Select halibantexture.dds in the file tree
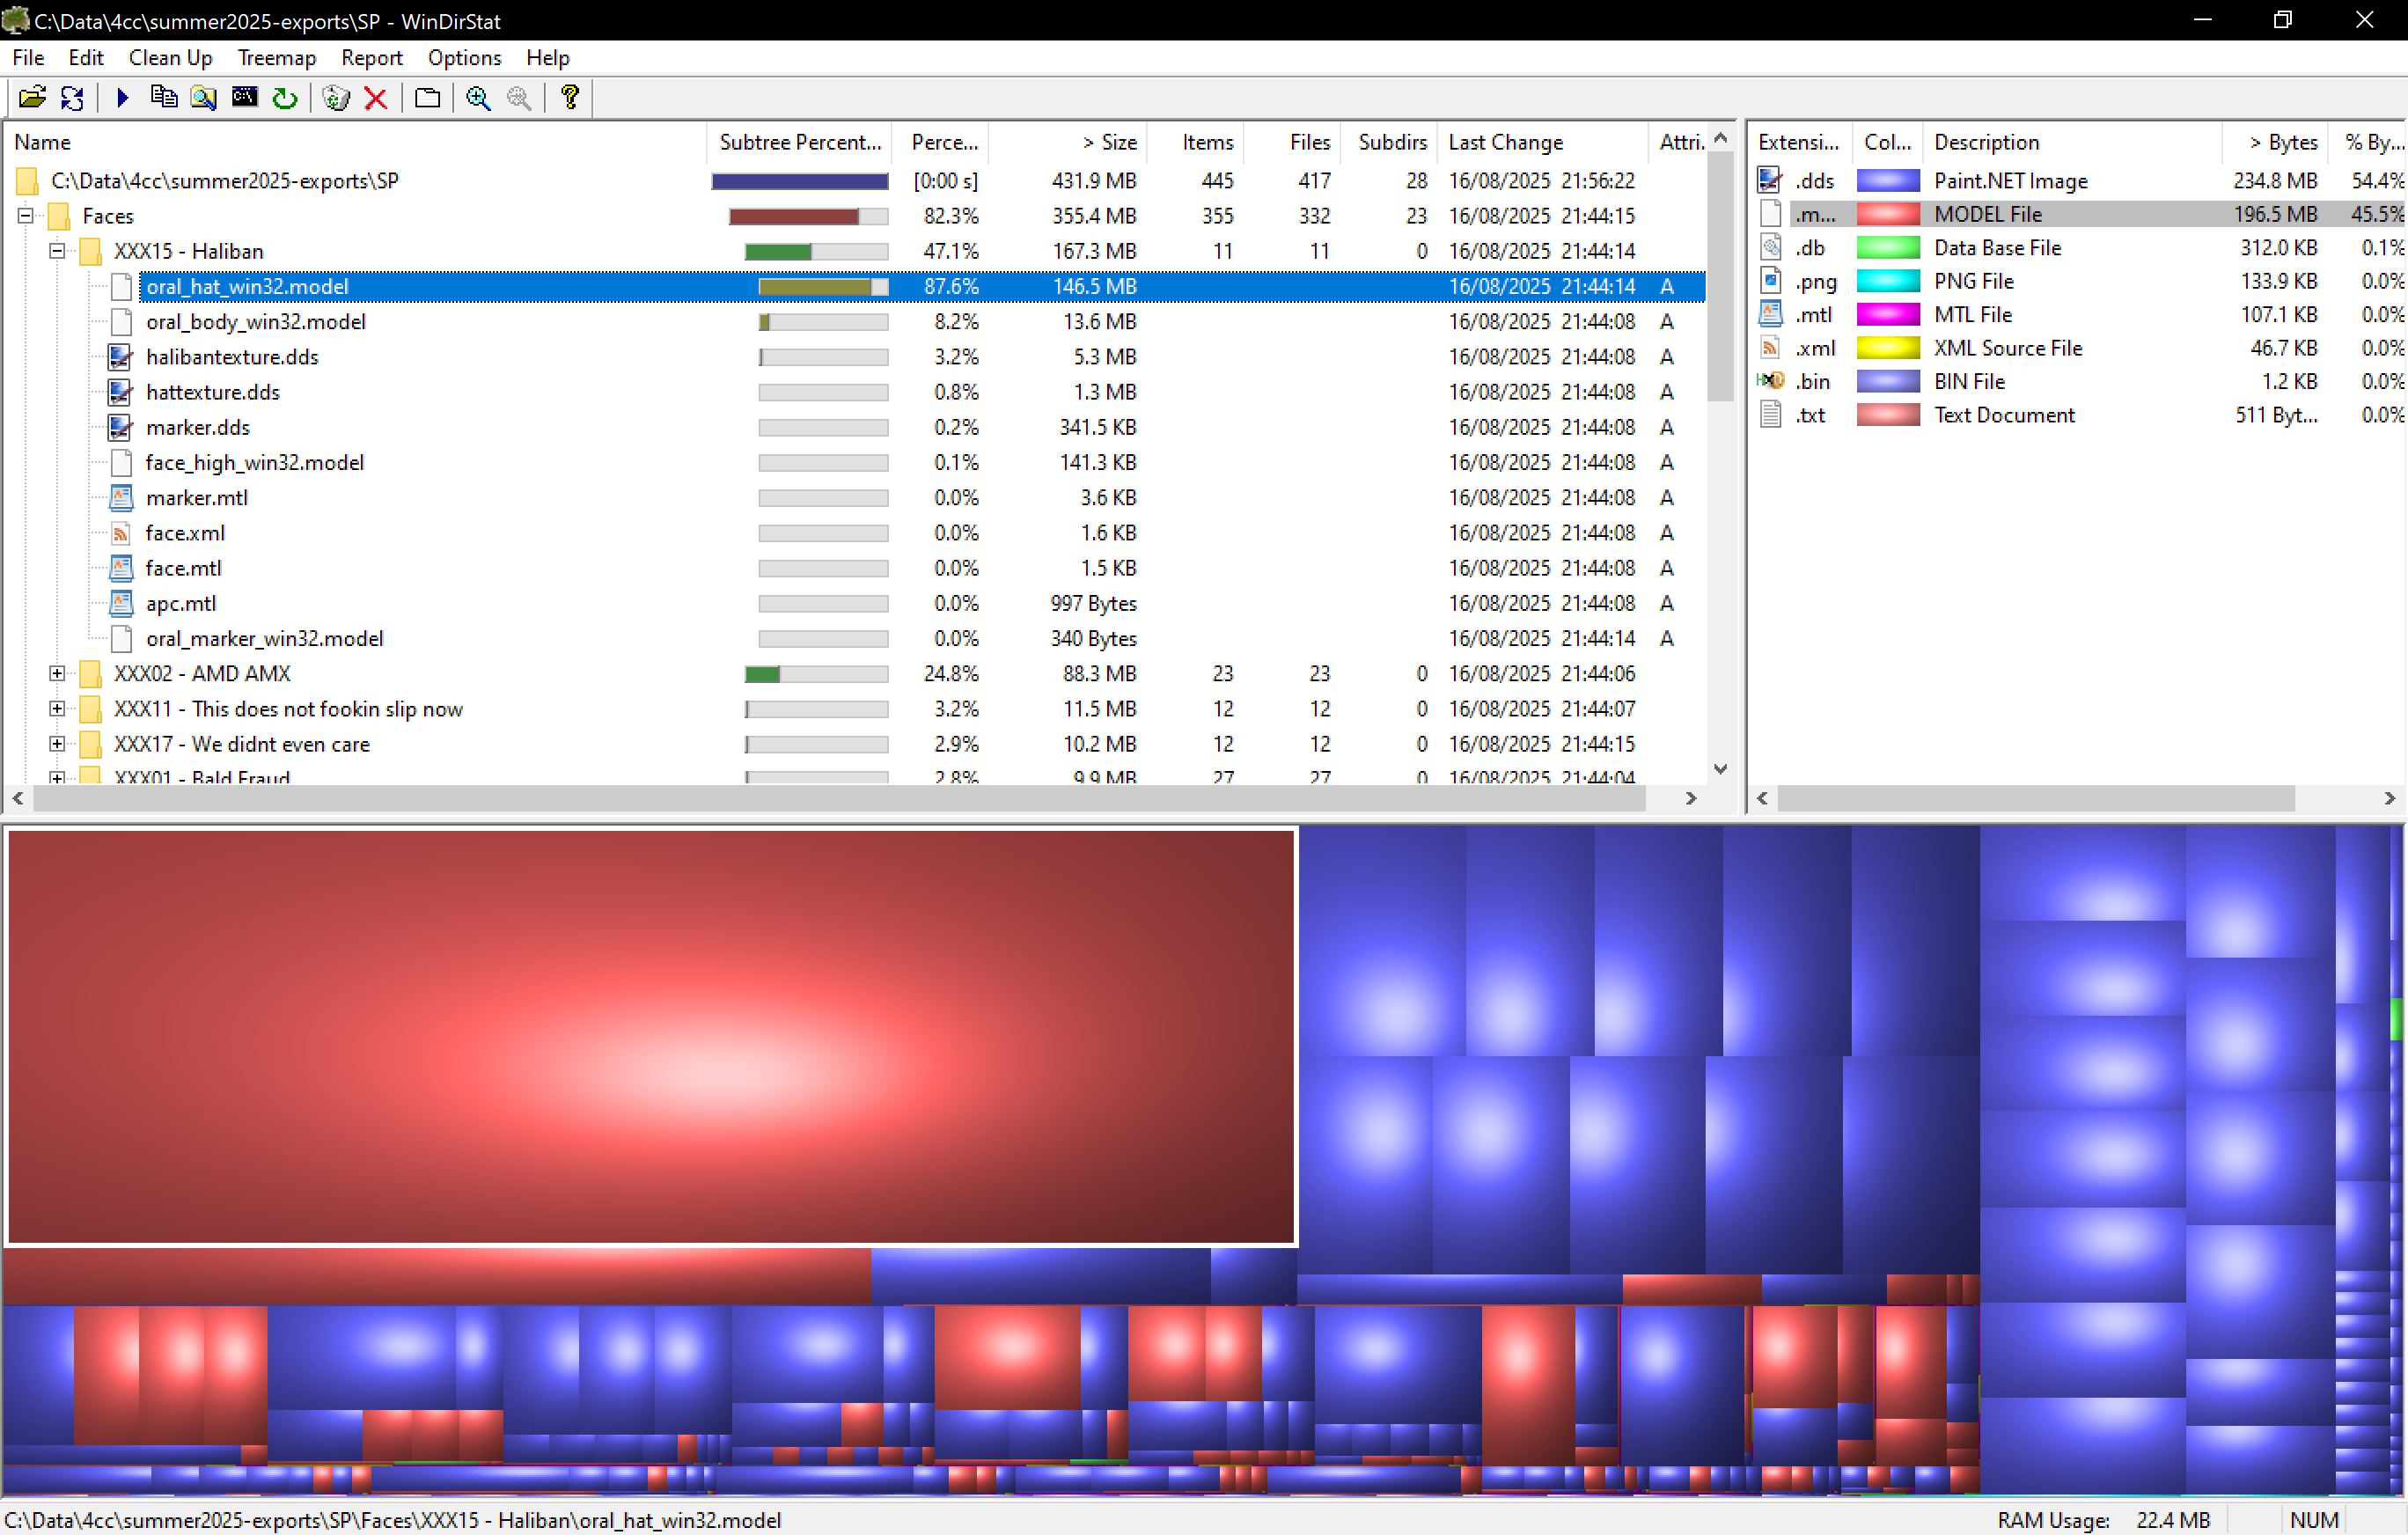 (x=232, y=357)
